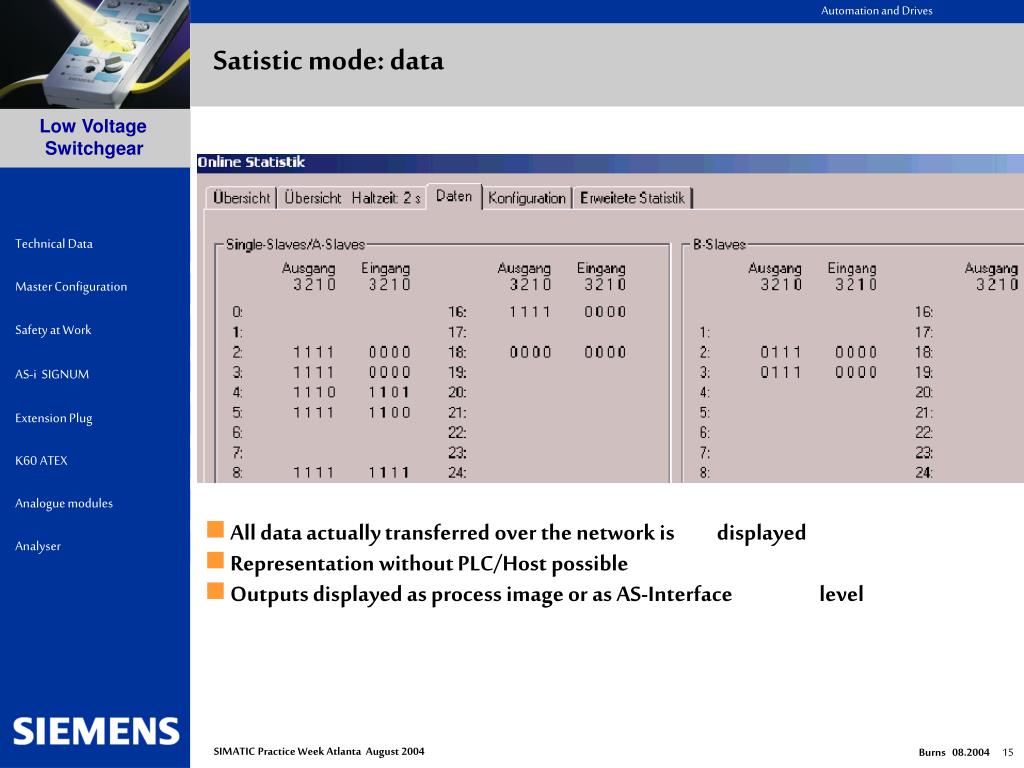Select A-slave 2 Ausgang value 1111
The image size is (1024, 768).
313,353
